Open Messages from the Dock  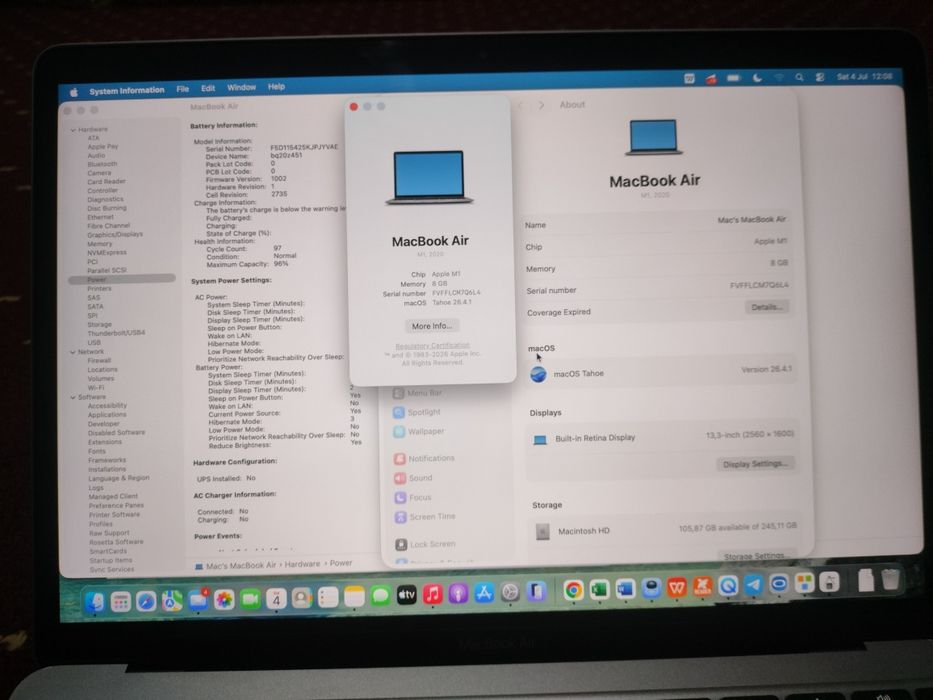click(x=380, y=596)
